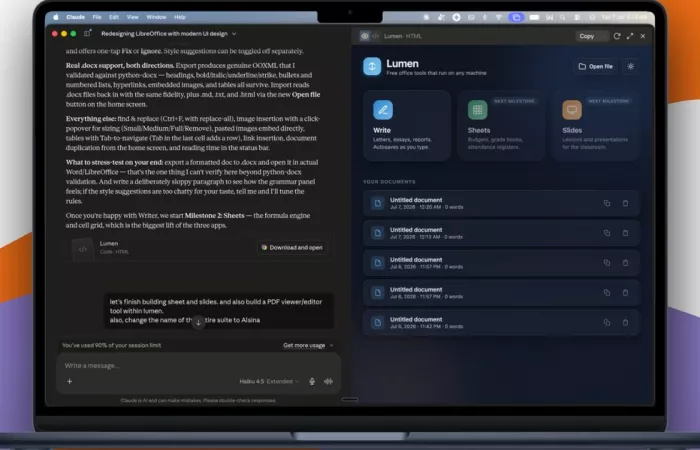Open the Edit menu
This screenshot has width=700, height=450.
114,17
